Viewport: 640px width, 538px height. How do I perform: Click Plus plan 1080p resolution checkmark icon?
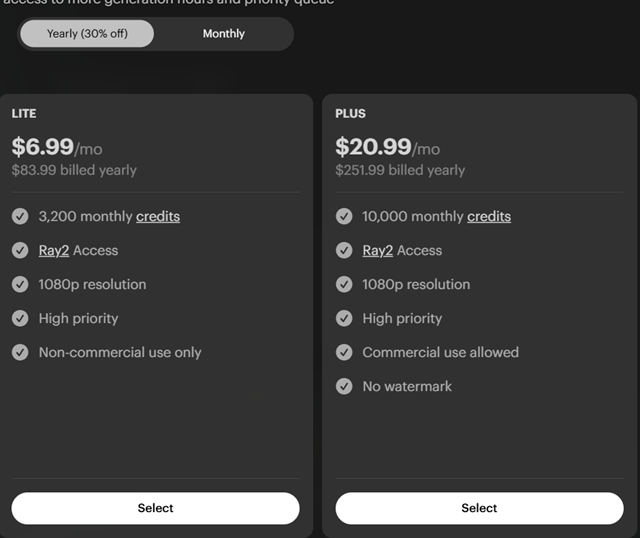344,284
